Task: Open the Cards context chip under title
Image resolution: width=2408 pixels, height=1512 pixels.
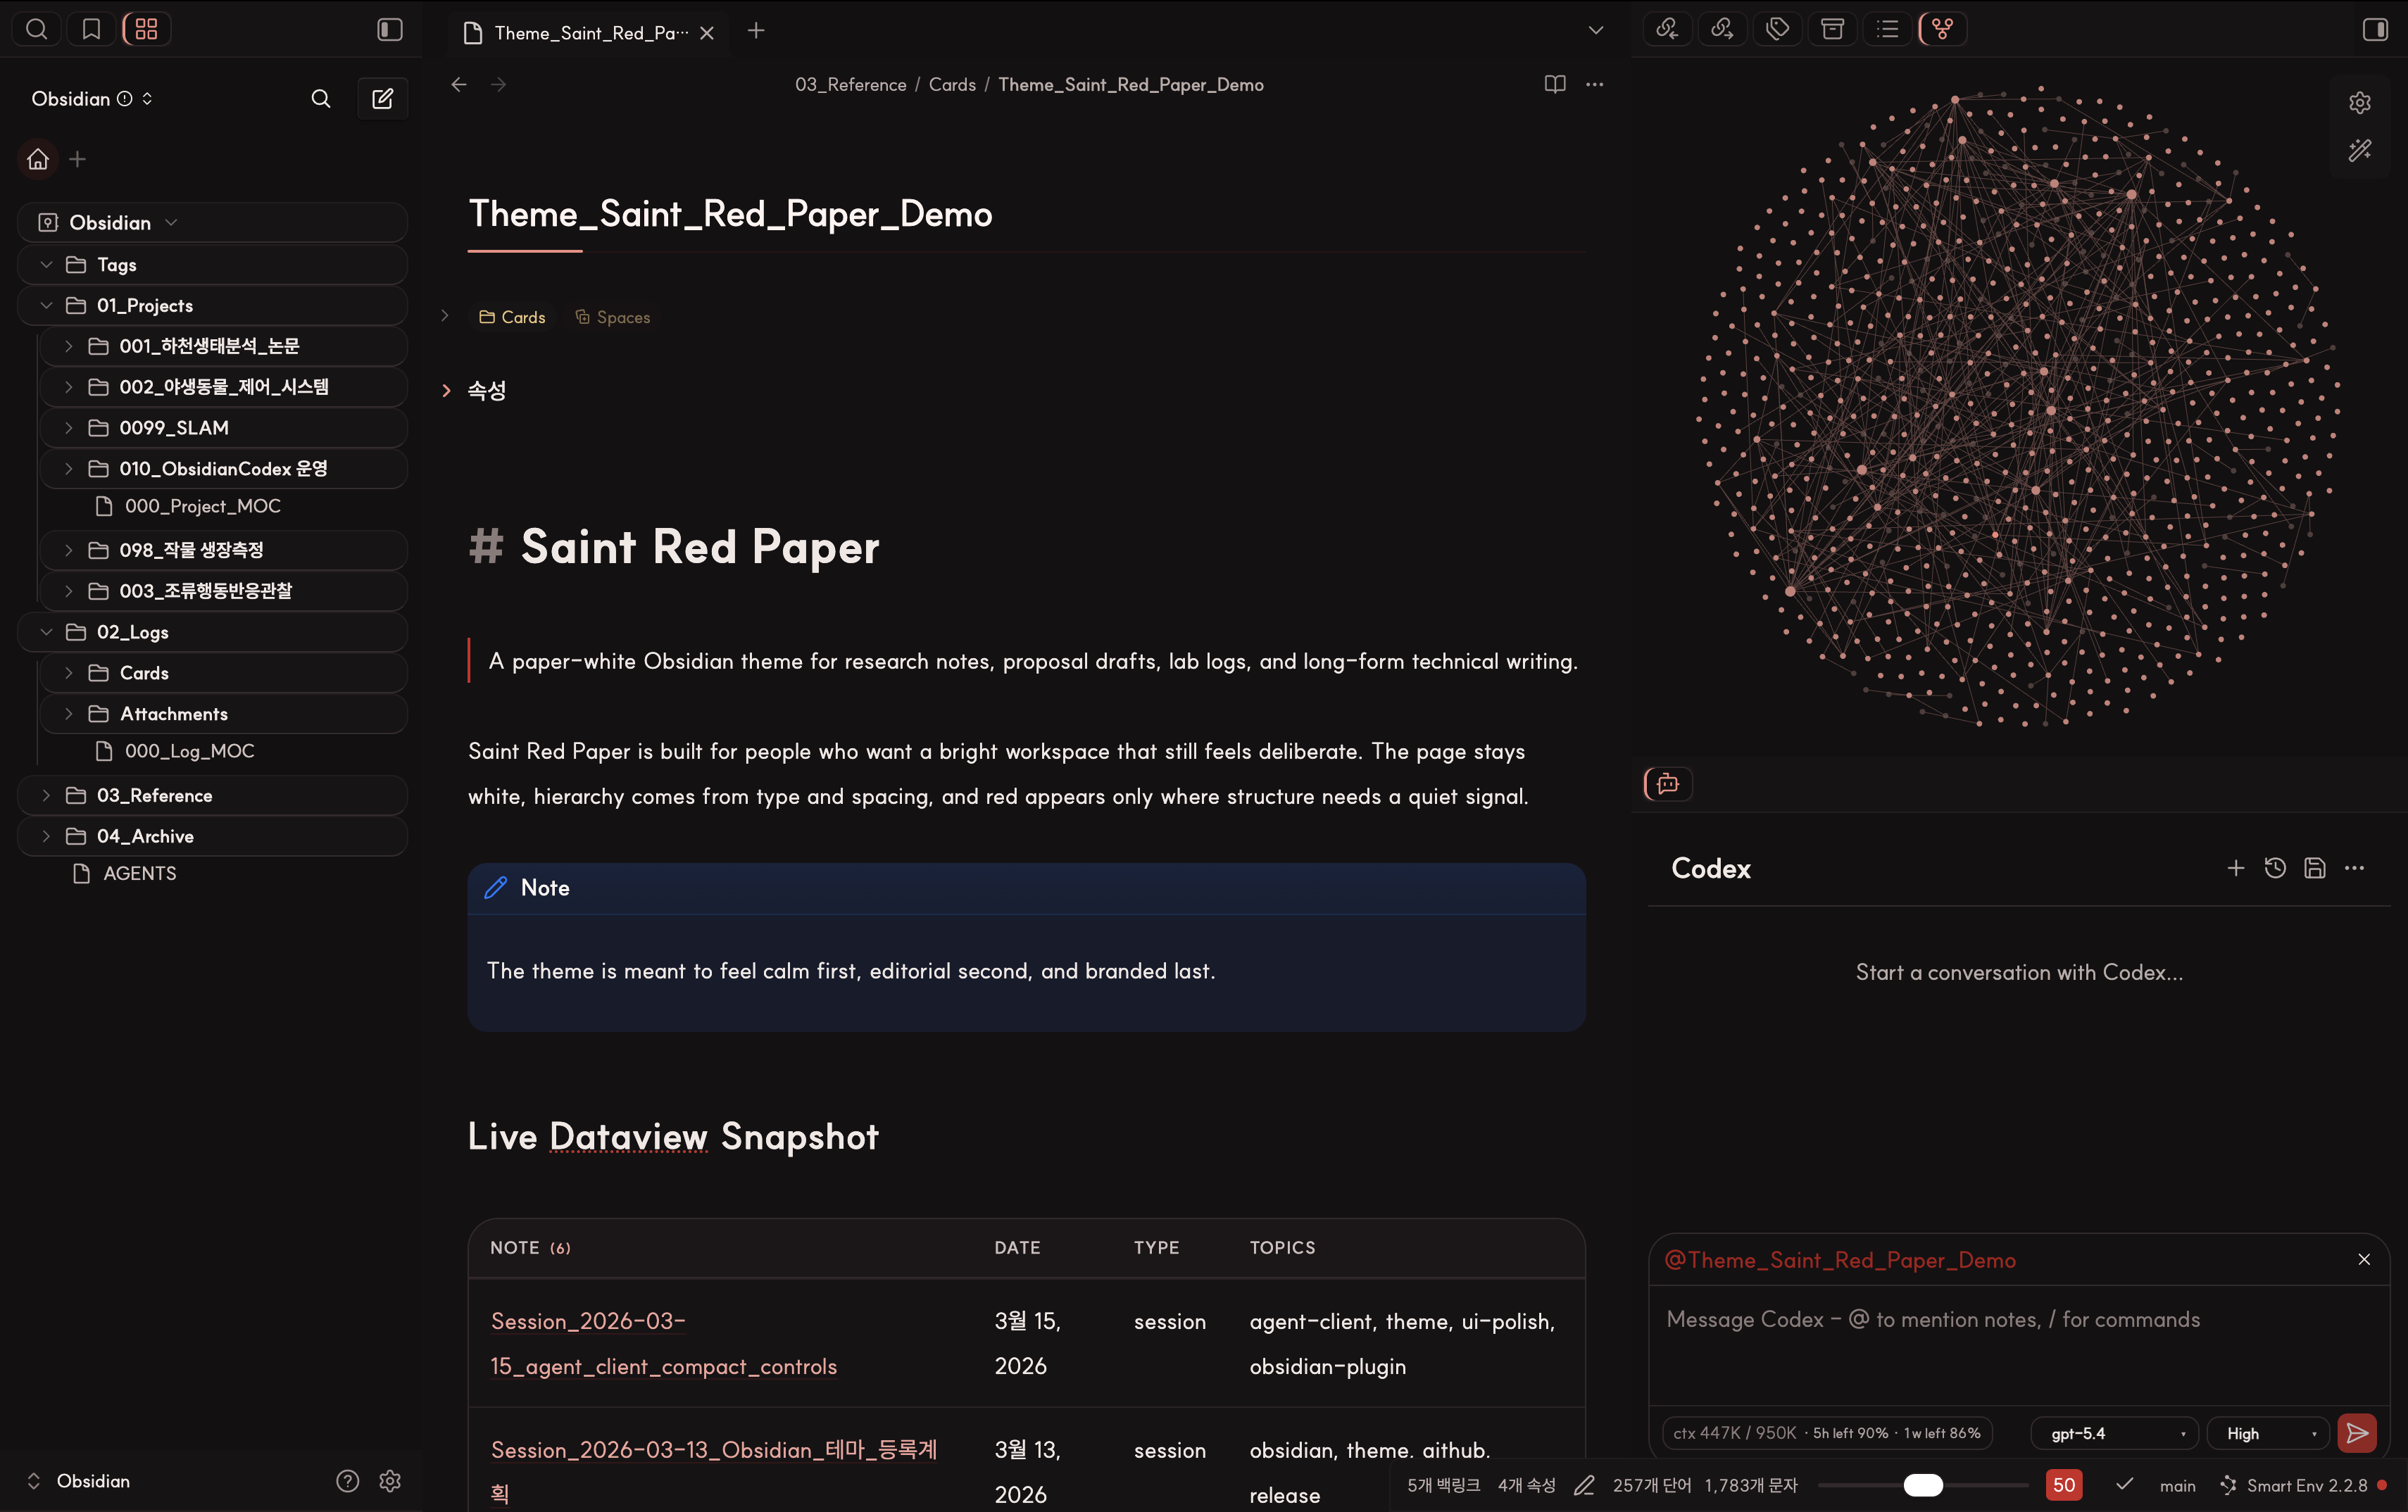Action: coord(512,317)
